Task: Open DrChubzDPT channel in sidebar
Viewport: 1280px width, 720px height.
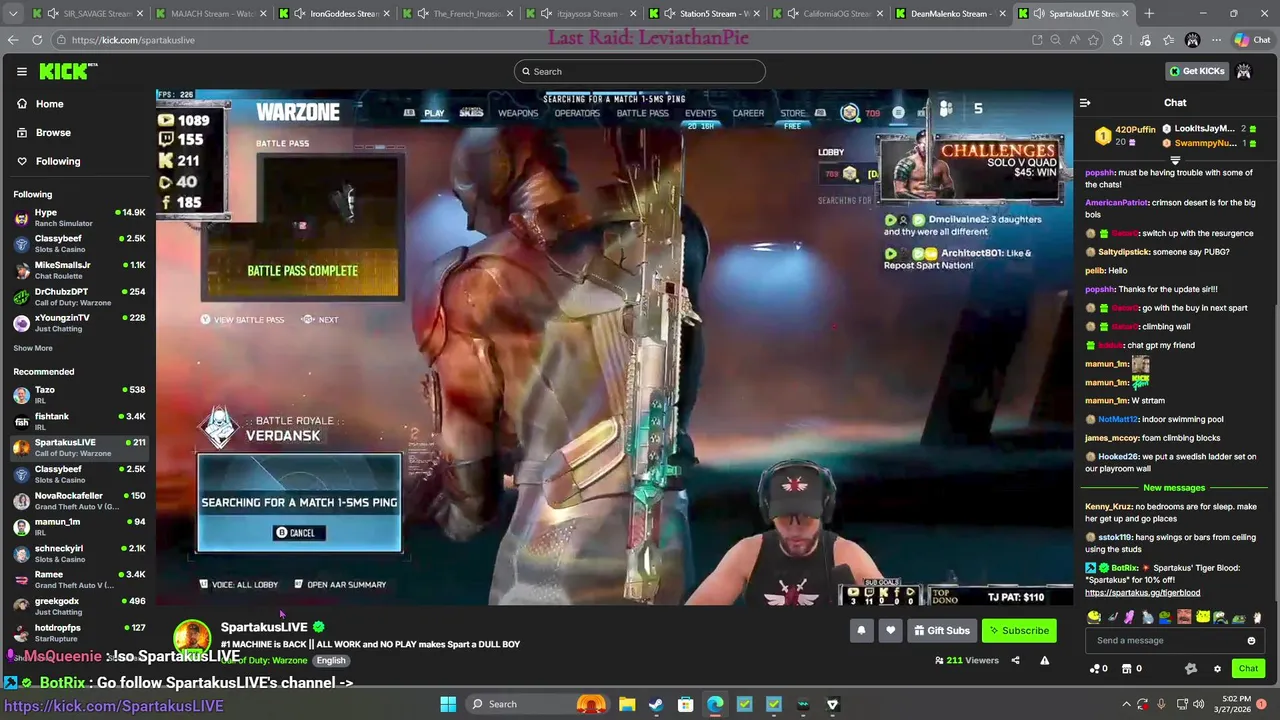Action: point(78,296)
